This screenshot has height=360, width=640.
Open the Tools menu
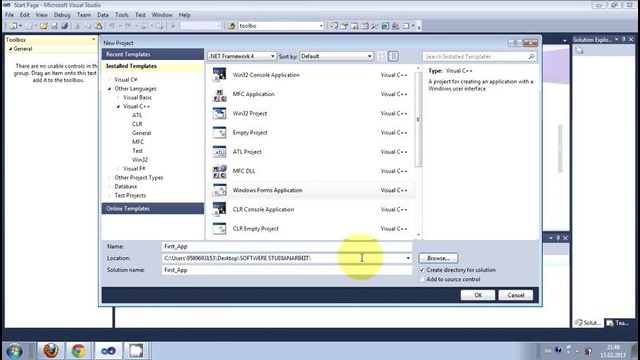click(x=122, y=15)
